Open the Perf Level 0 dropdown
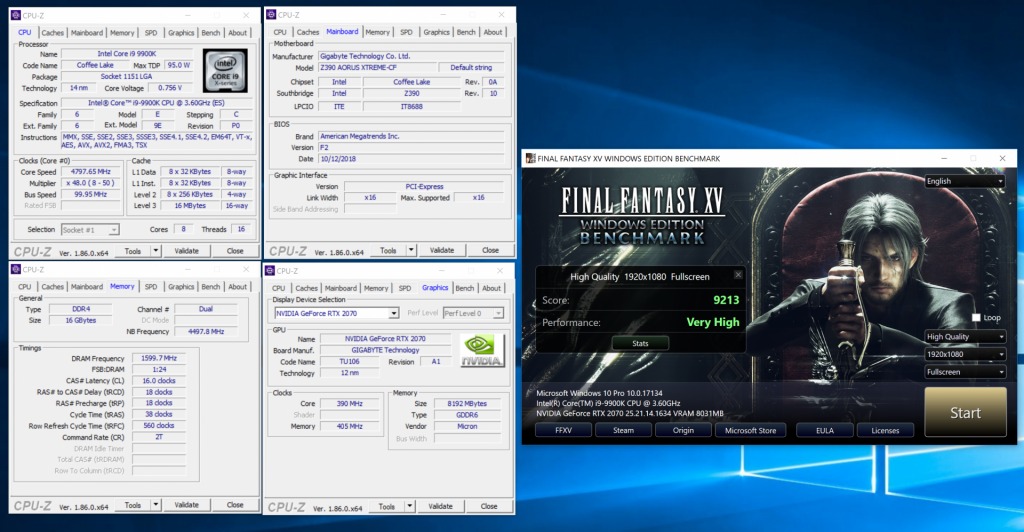The height and width of the screenshot is (532, 1024). (x=473, y=313)
